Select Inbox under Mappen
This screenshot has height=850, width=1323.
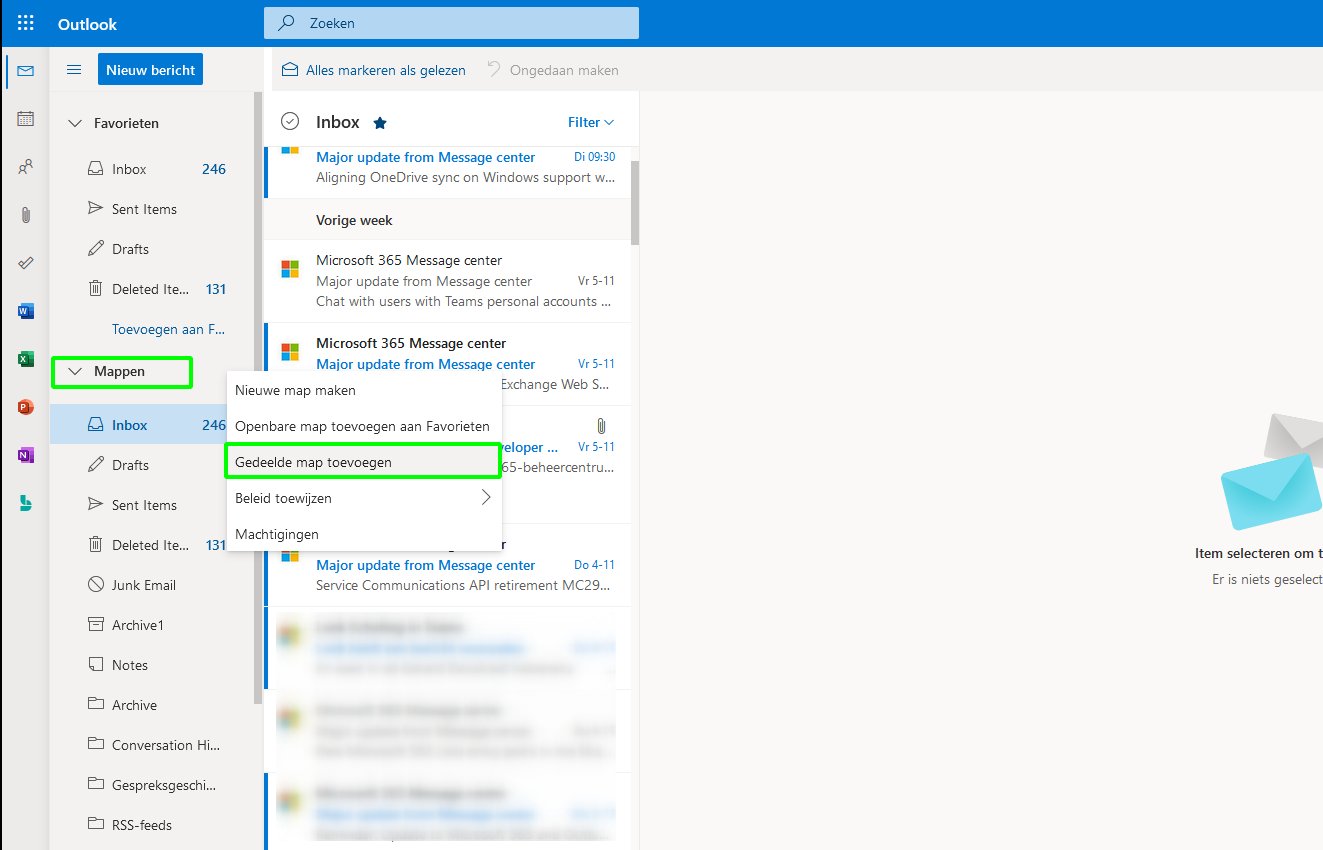(139, 425)
